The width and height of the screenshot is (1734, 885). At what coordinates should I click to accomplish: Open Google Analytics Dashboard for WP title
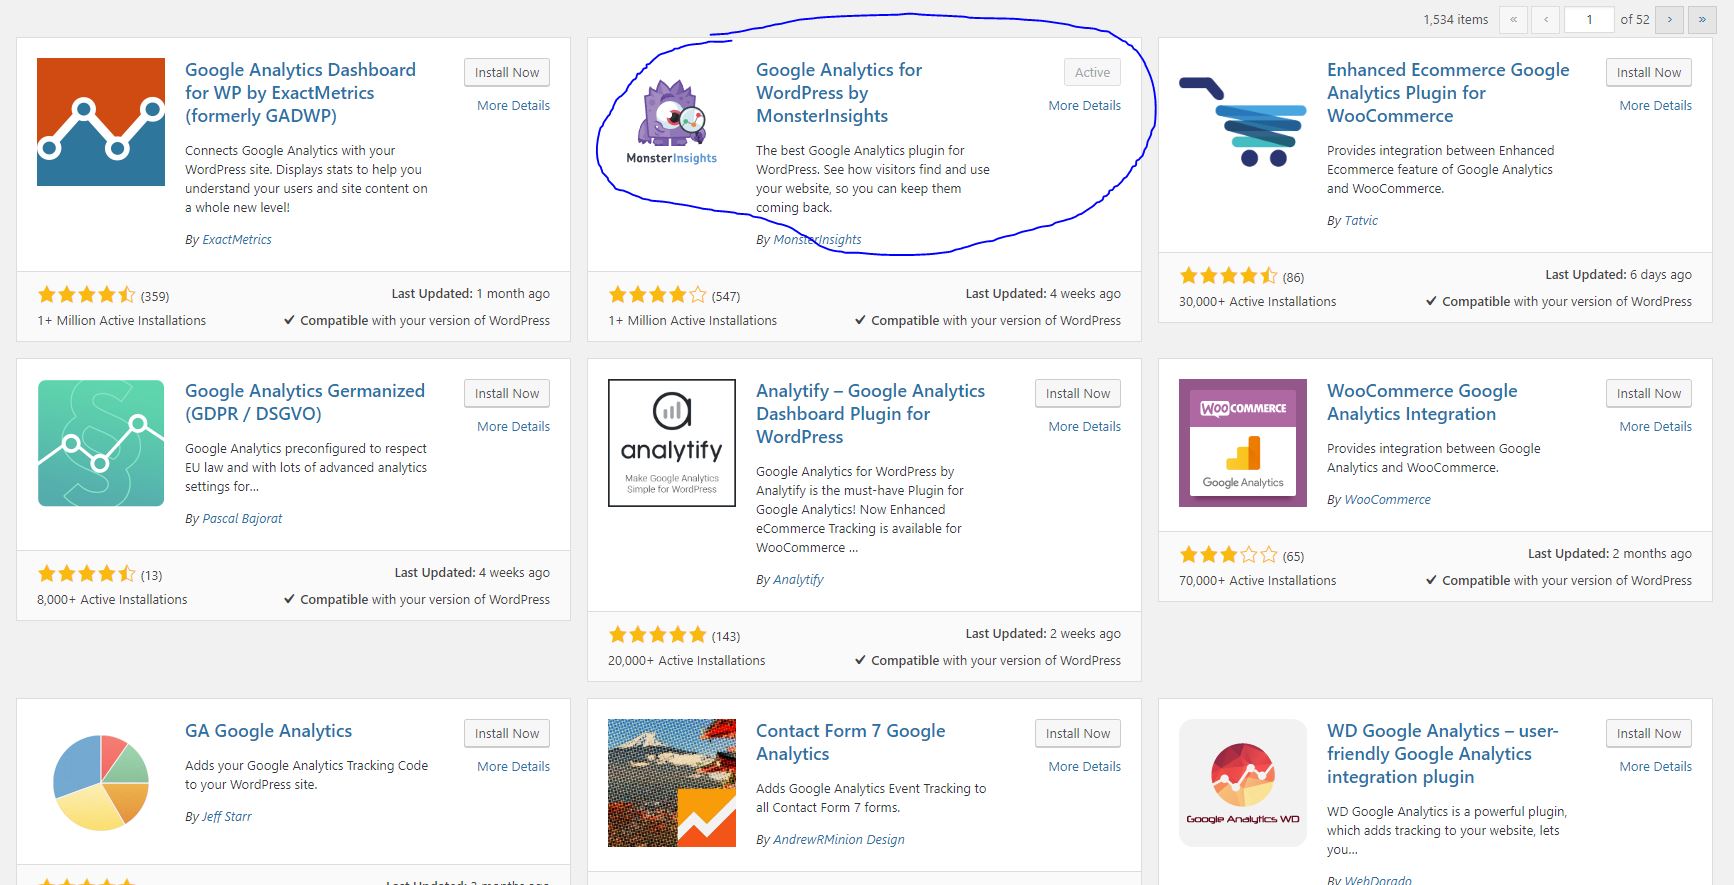[x=300, y=92]
